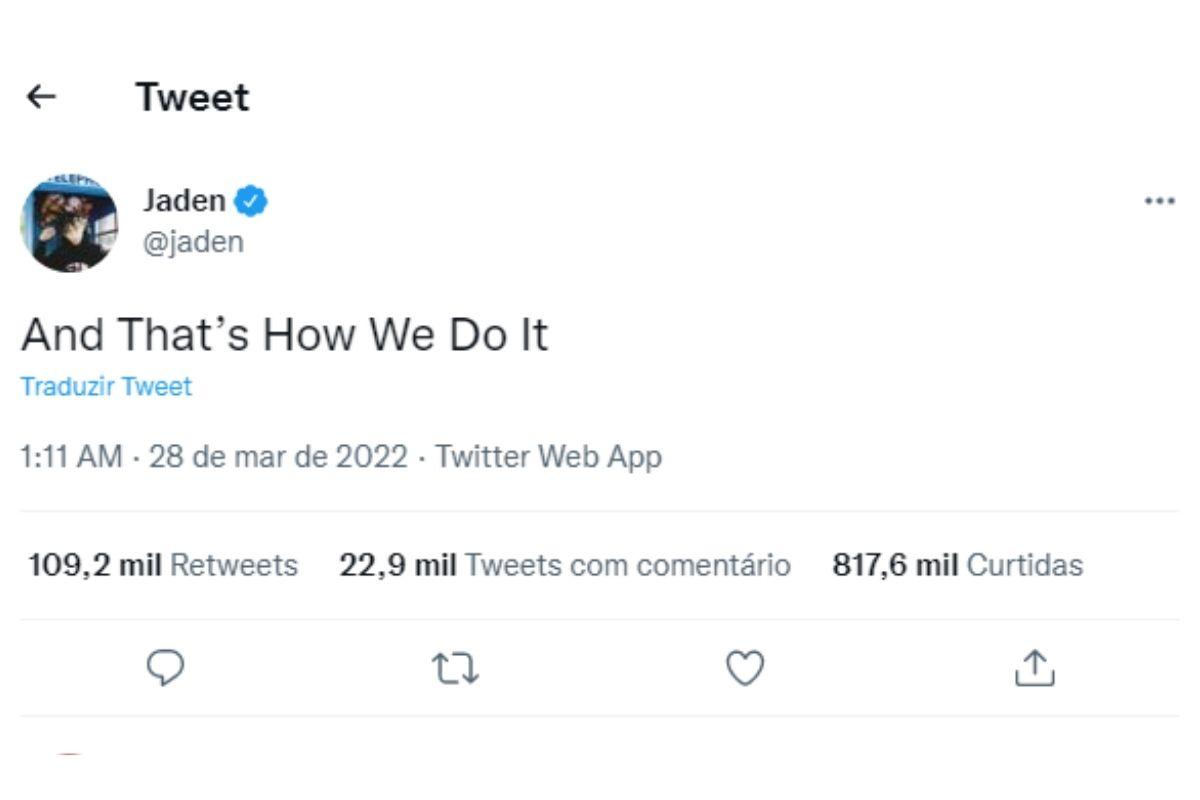Open the @jaden handle link

(193, 242)
